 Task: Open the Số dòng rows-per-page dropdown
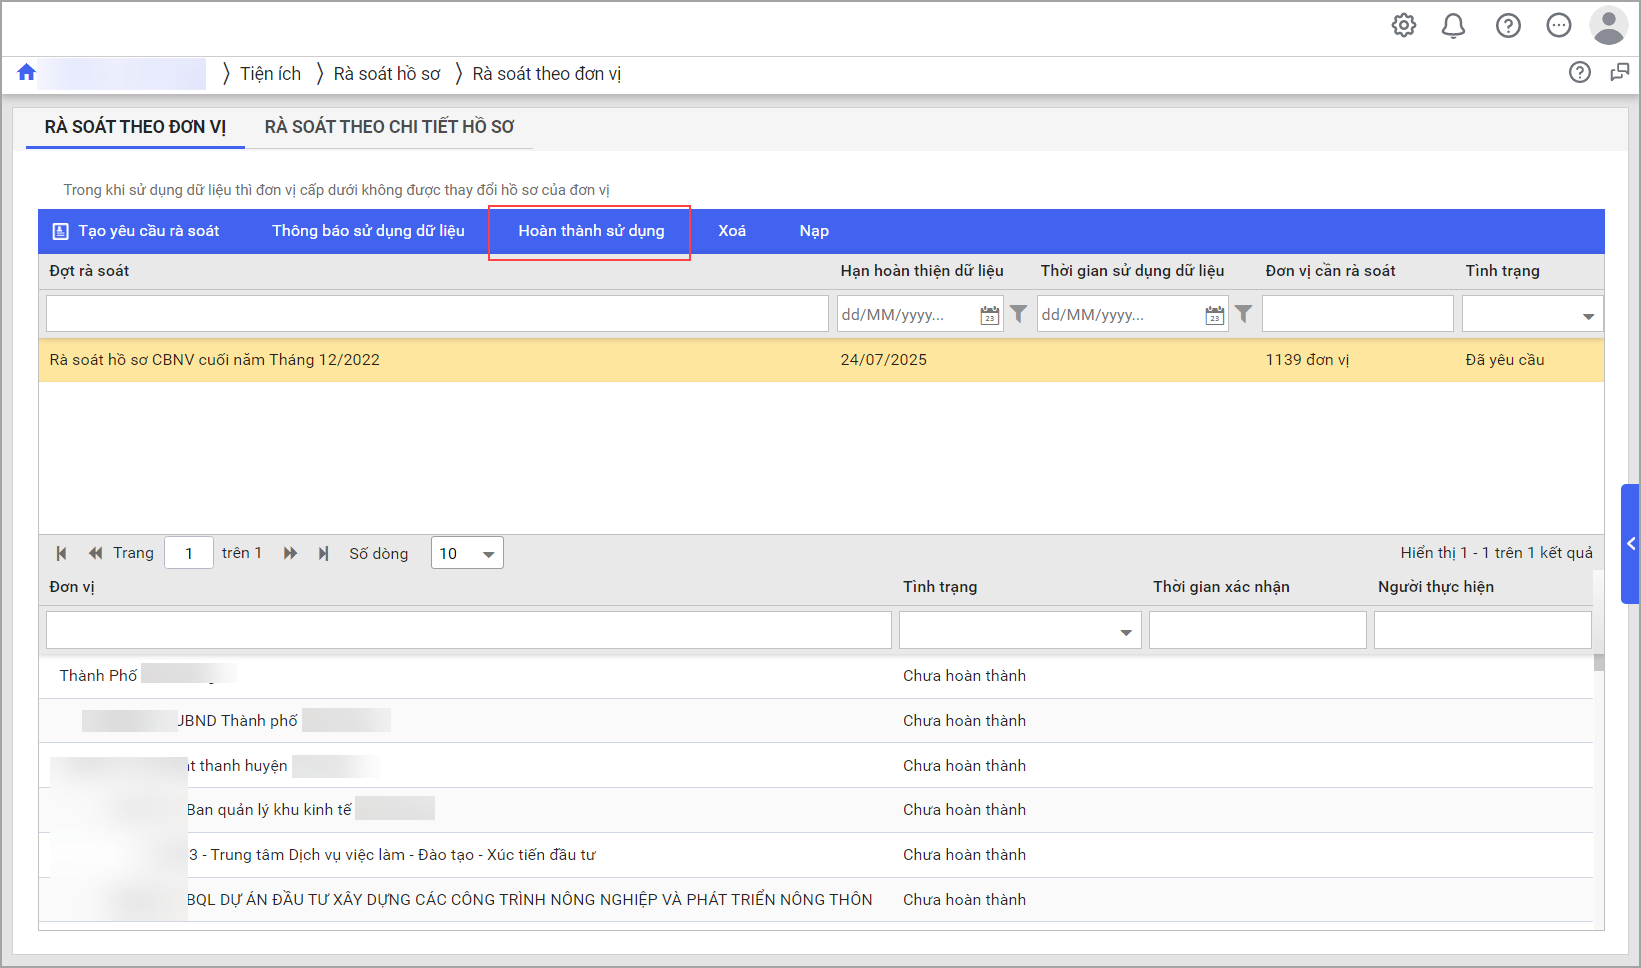[x=488, y=554]
